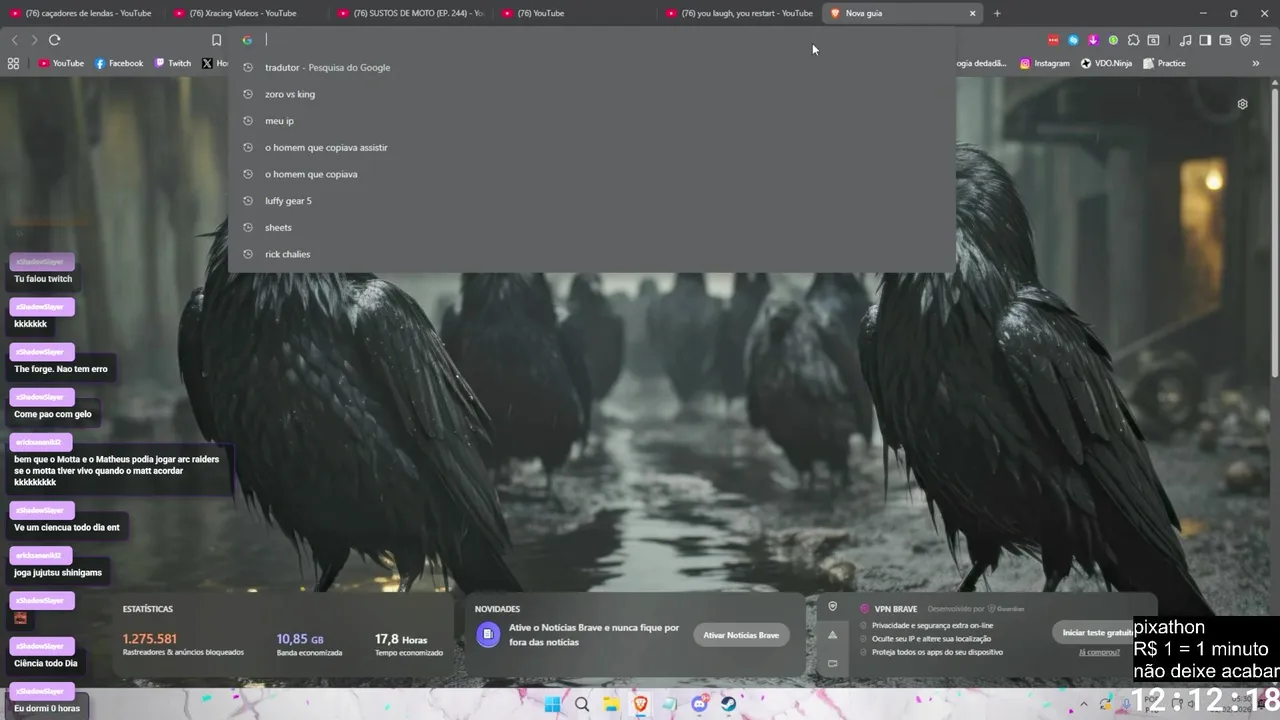The image size is (1280, 720).
Task: Open the Brave Wallet icon
Action: point(1225,40)
